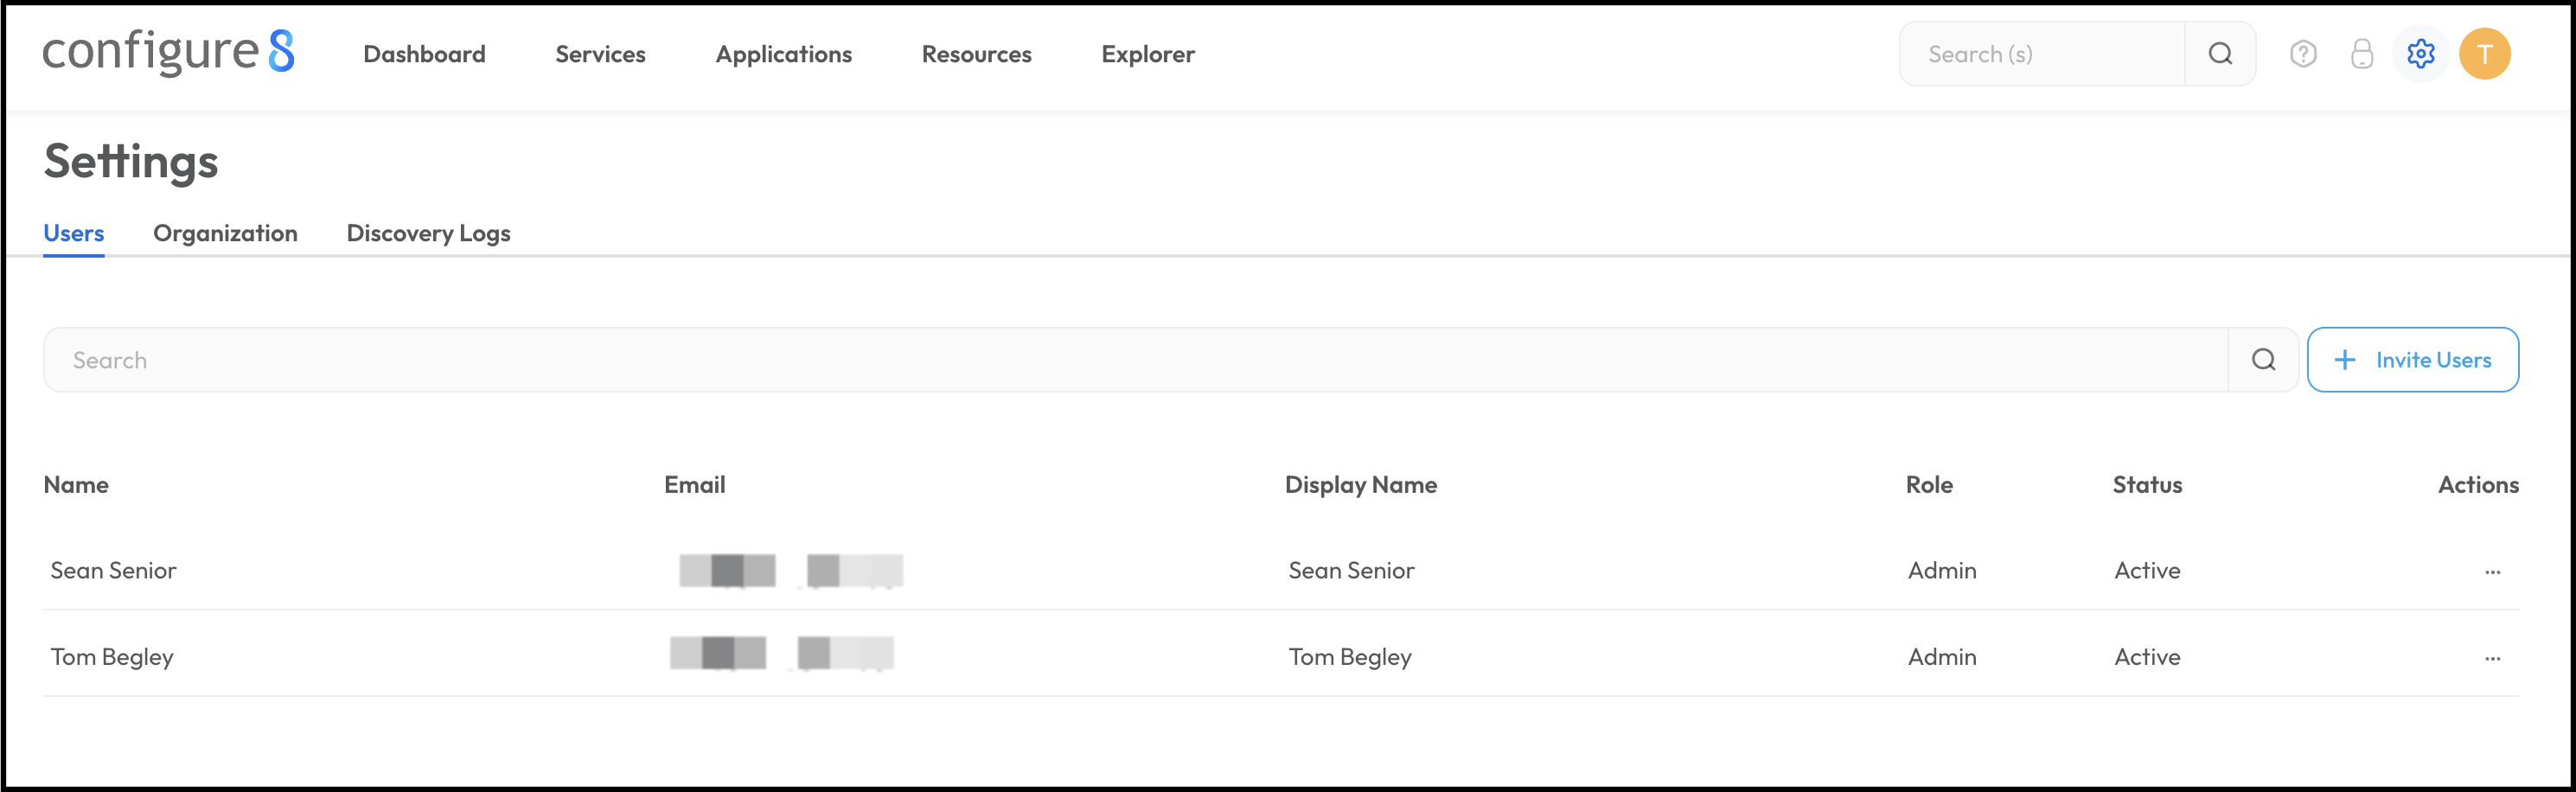Screen dimensions: 2576x792
Task: Switch to the Organization tab
Action: [225, 233]
